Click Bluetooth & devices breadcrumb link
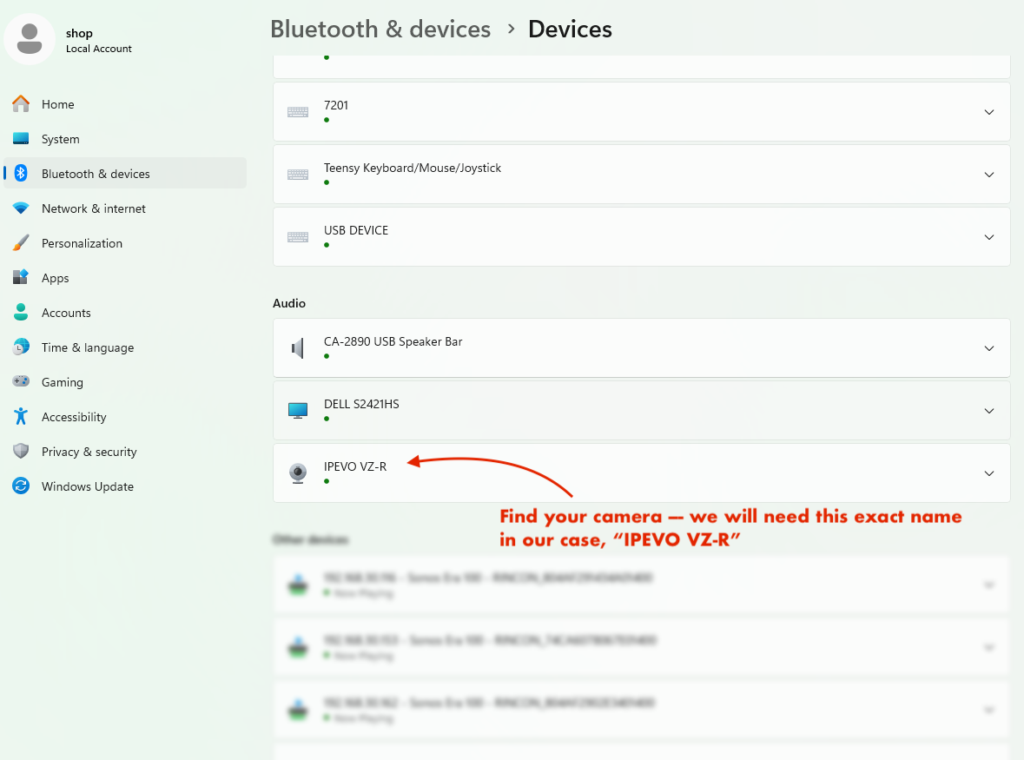 380,29
